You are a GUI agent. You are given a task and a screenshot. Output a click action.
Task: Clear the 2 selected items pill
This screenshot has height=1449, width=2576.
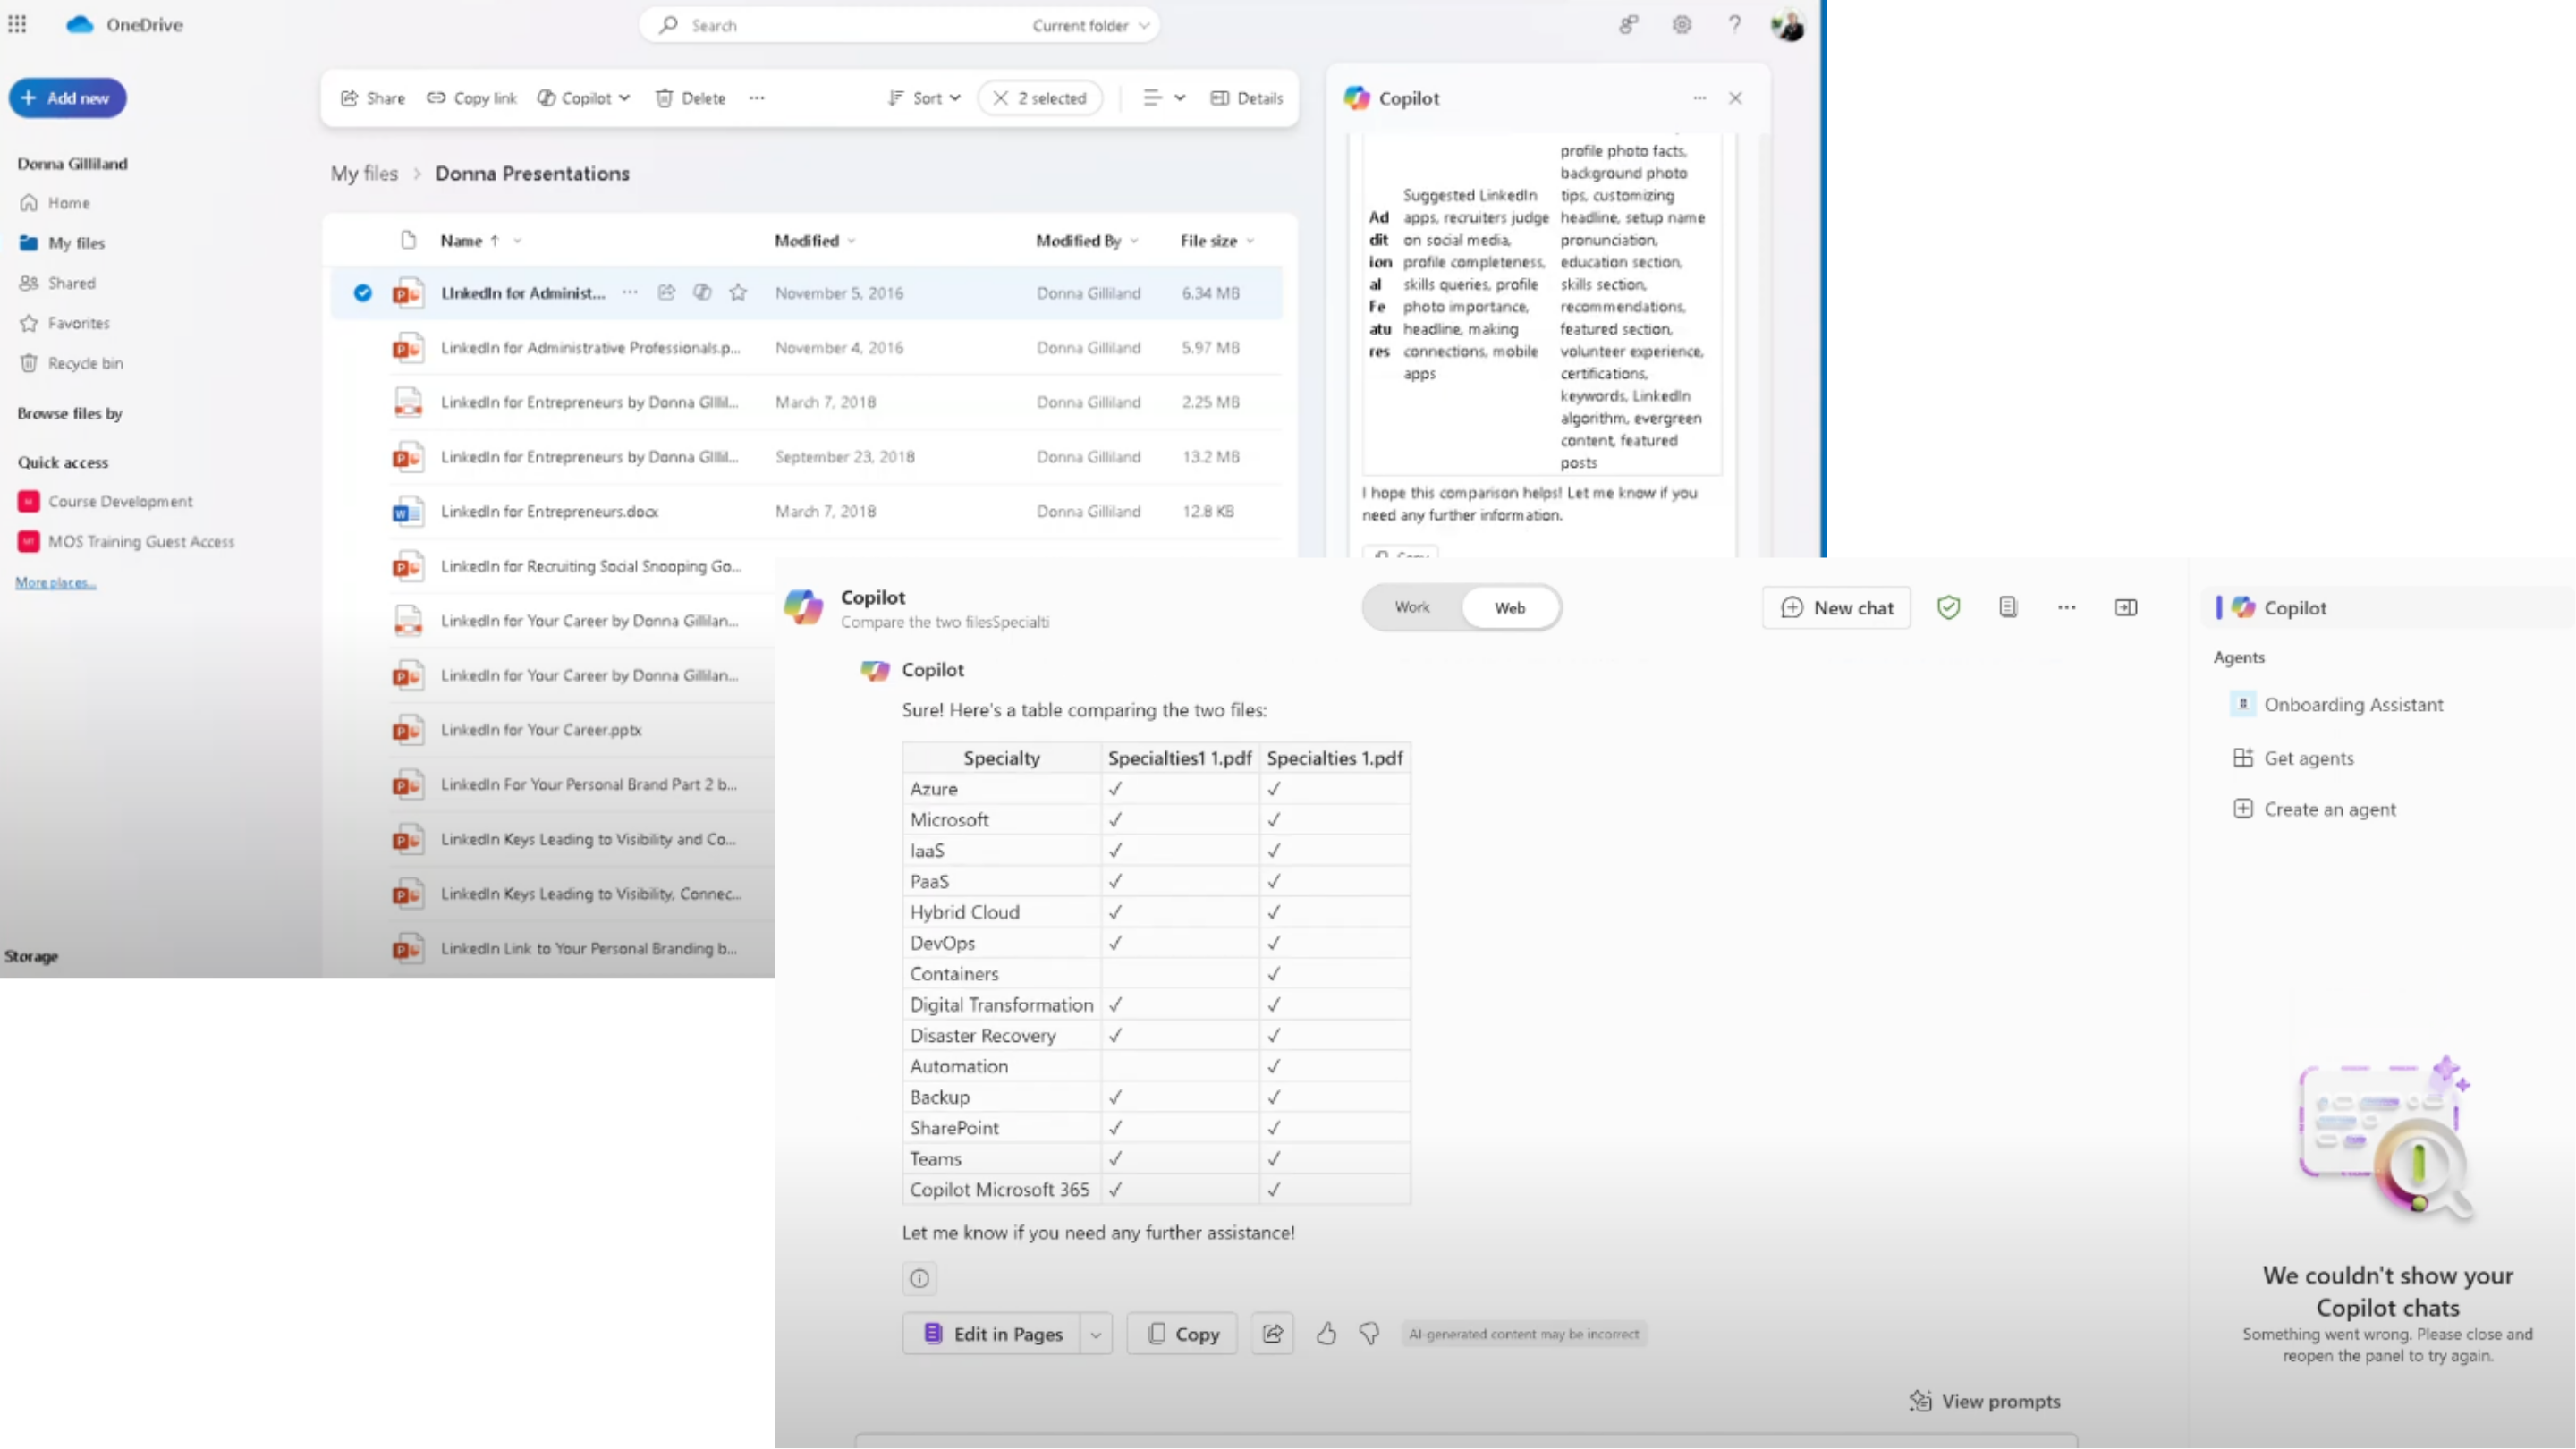coord(1040,98)
